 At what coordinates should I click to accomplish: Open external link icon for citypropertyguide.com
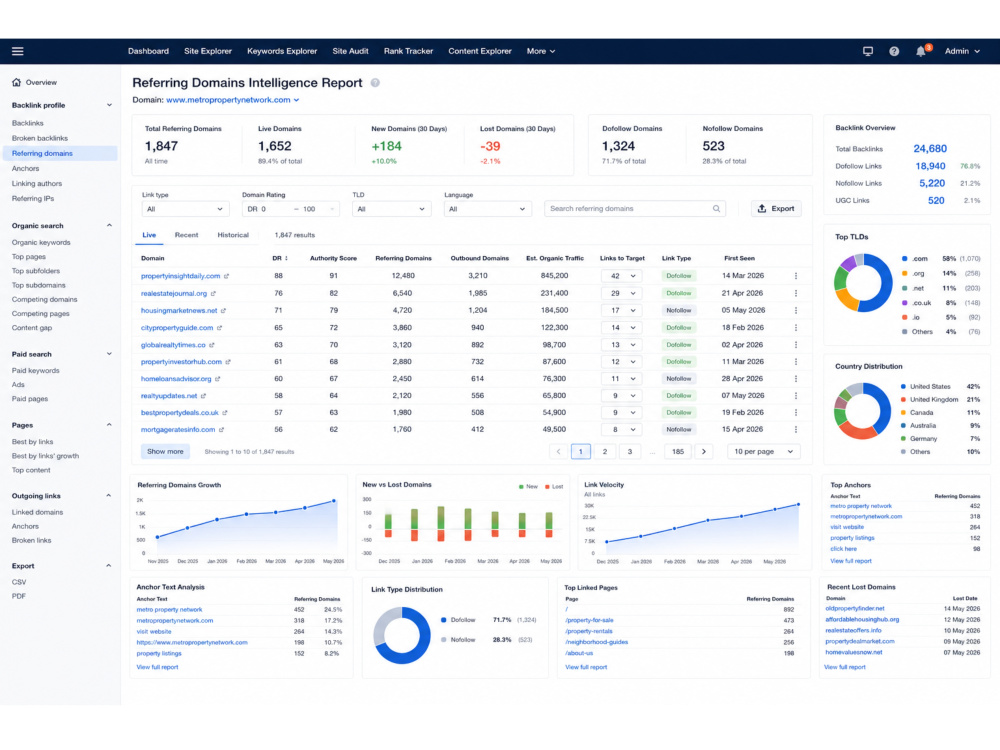[219, 328]
